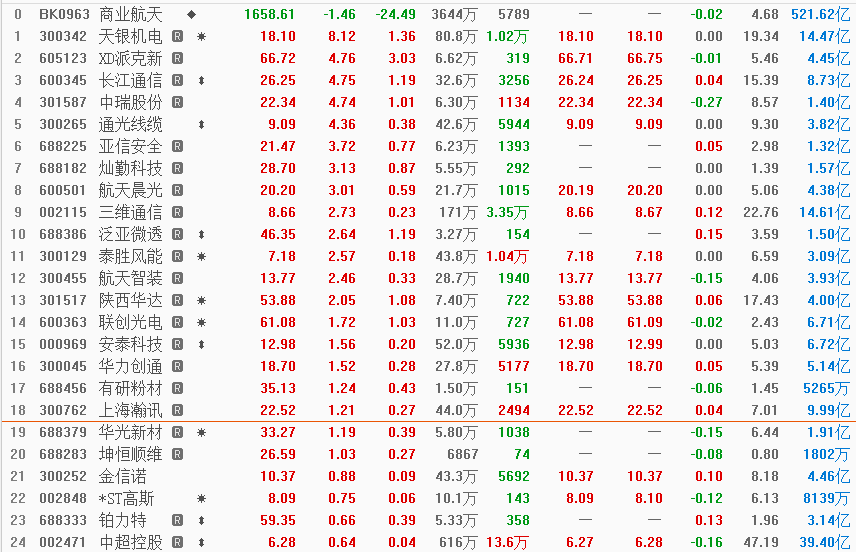Screen dimensions: 856x552
Task: Click the R badge beside 长江通信
Action: (x=177, y=80)
